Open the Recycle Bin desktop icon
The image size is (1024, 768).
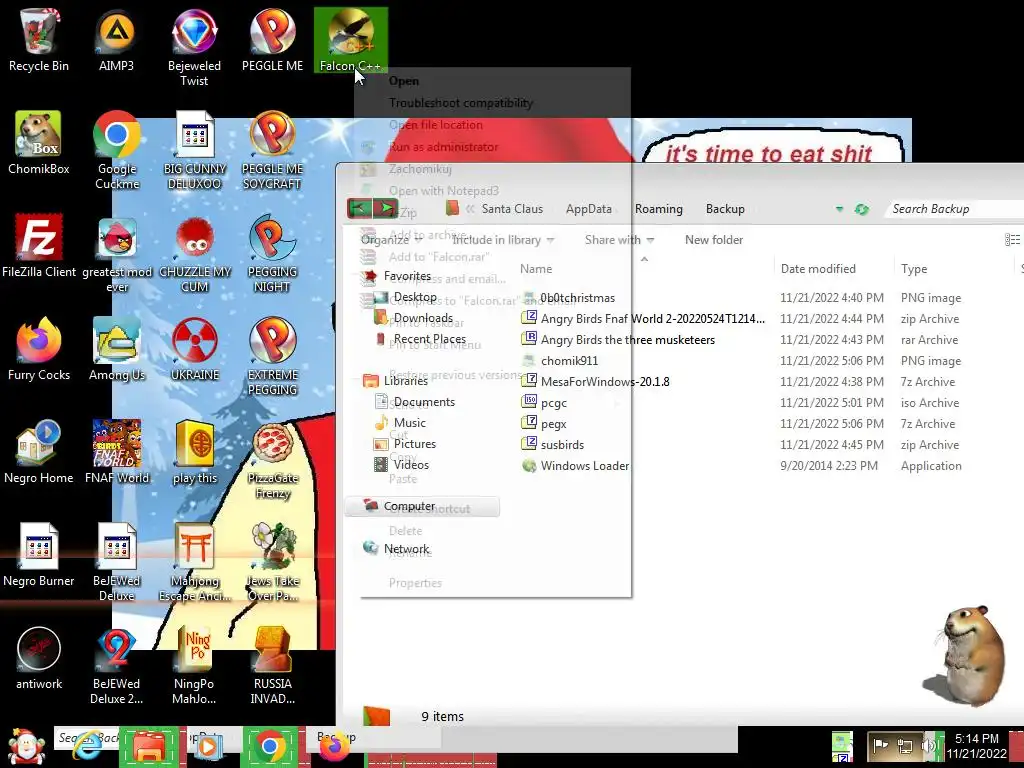39,40
